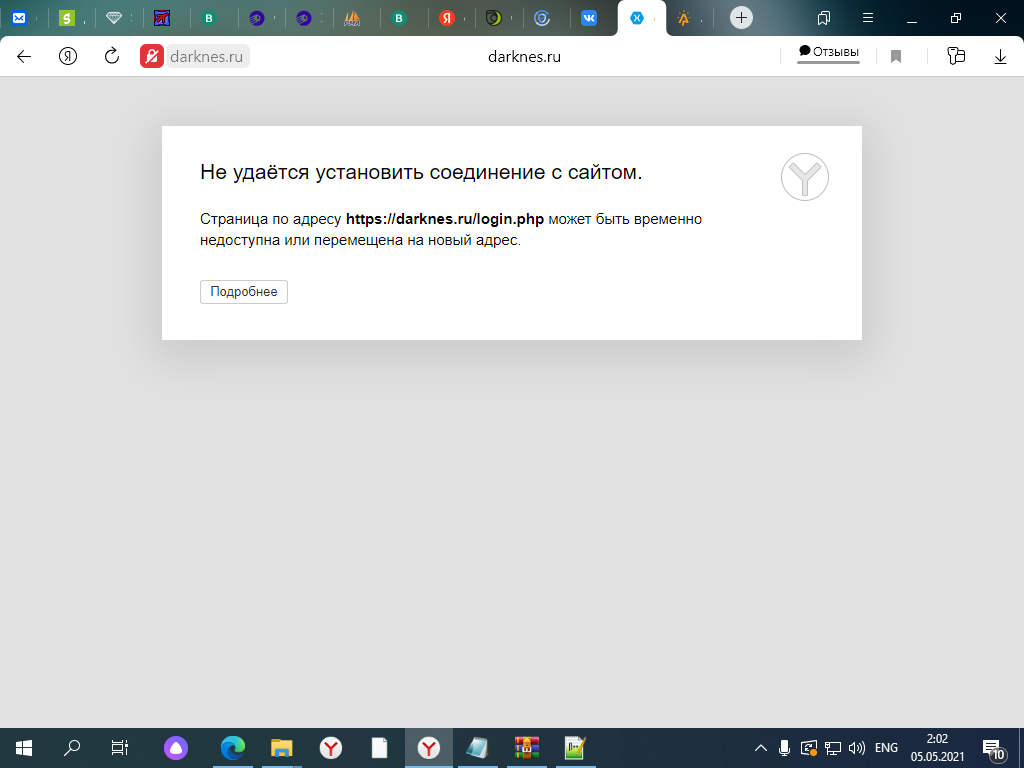Bookmark this page with the bookmark icon
Image resolution: width=1024 pixels, height=768 pixels.
tap(896, 57)
